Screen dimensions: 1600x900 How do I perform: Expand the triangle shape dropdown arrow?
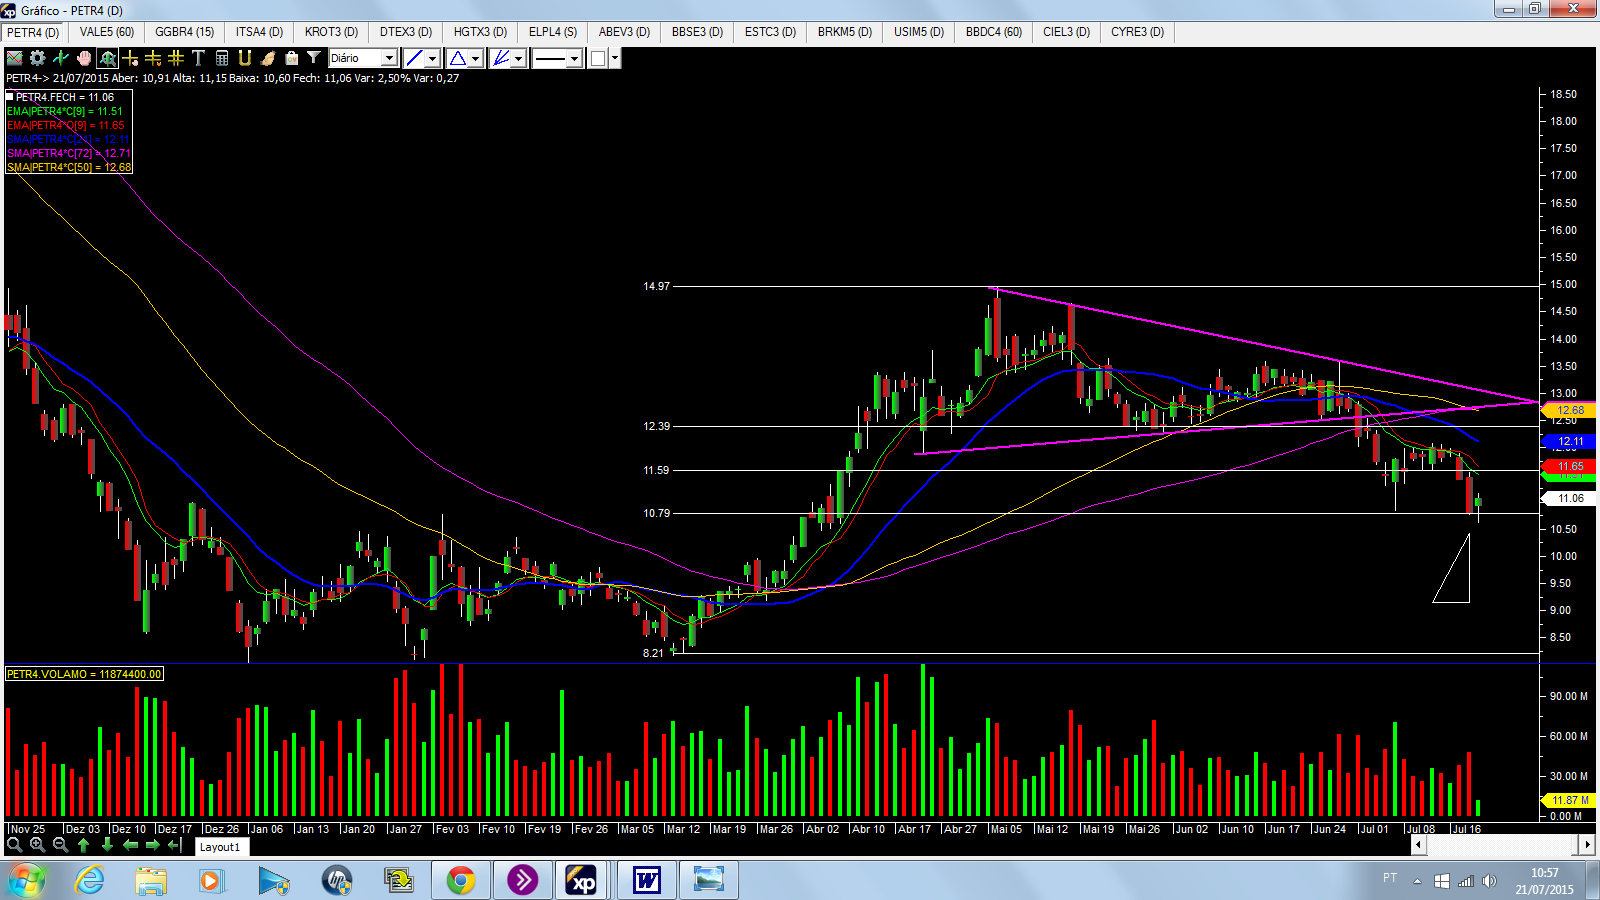tap(476, 58)
